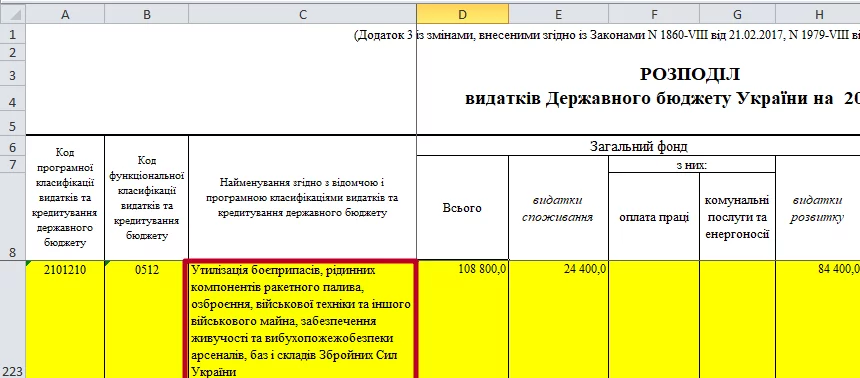Image resolution: width=860 pixels, height=378 pixels.
Task: Click the 'видатки розвитку' heading cell
Action: [818, 208]
